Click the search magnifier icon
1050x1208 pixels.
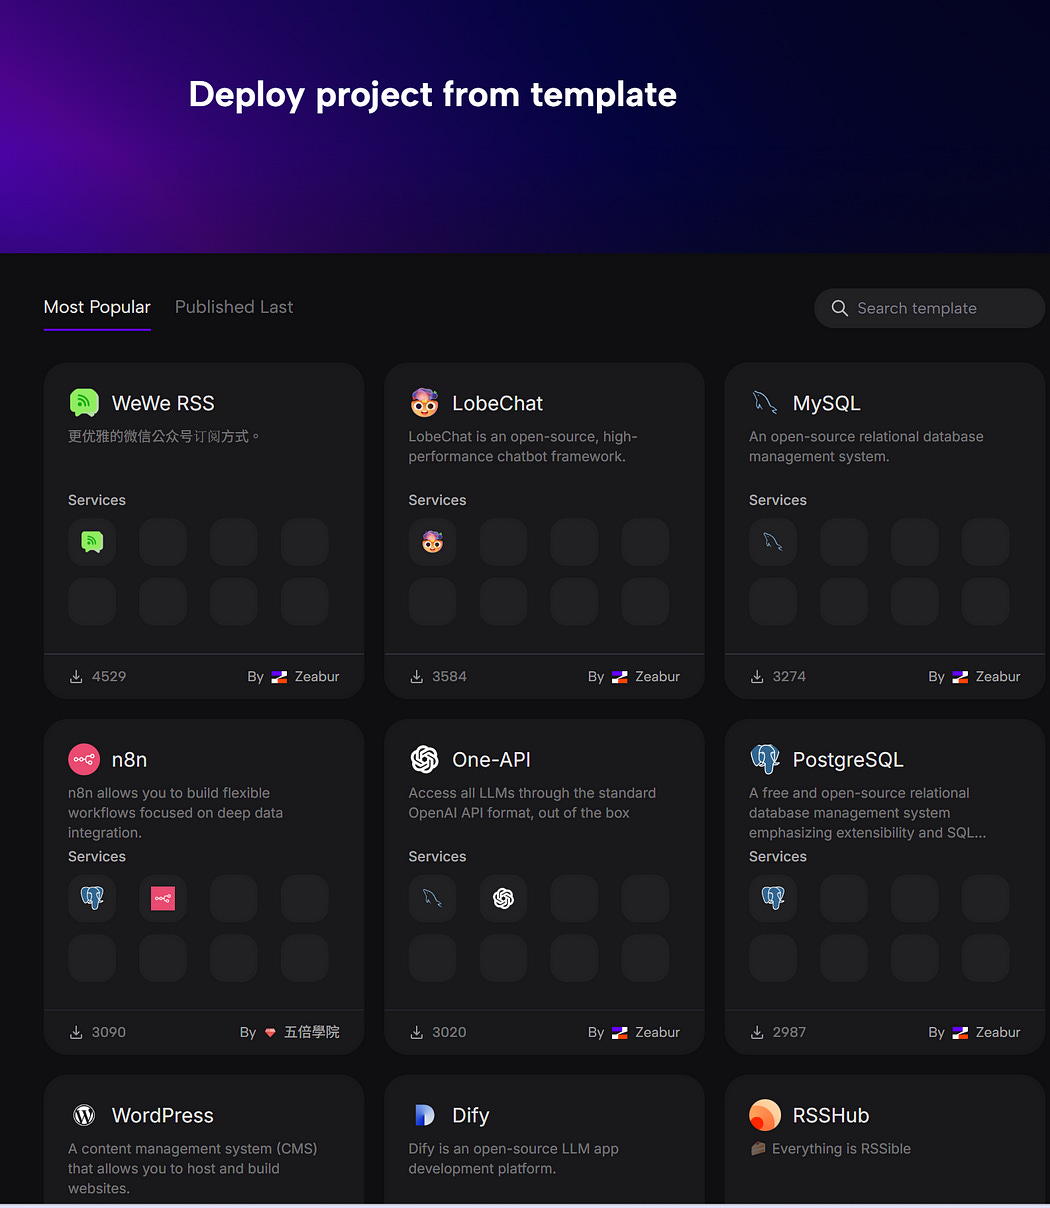coord(840,308)
